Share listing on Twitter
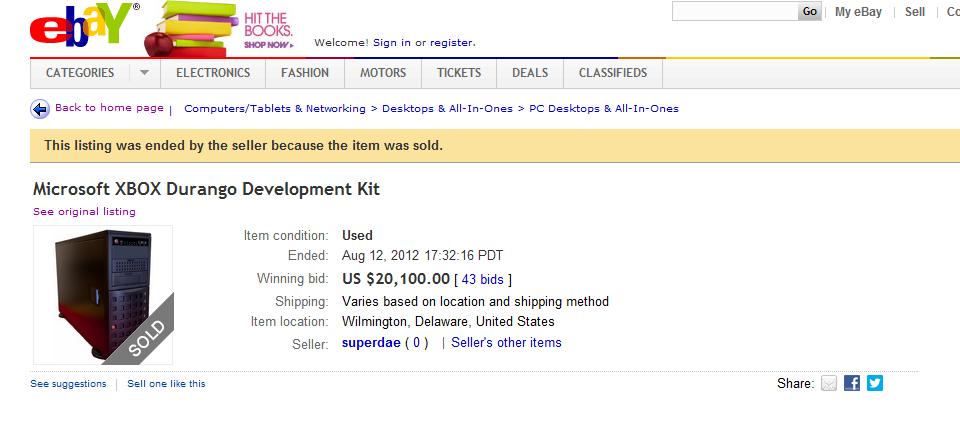This screenshot has width=960, height=423. tap(875, 383)
